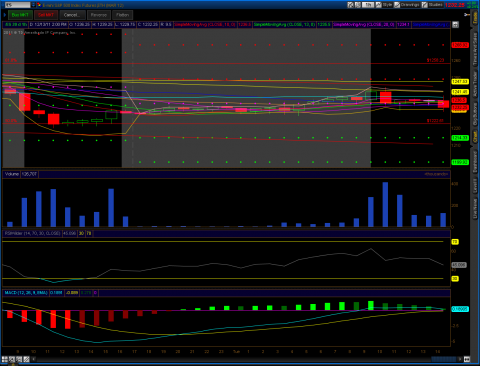The image size is (480, 366).
Task: Click the flask icon beside Studies
Action: [x=424, y=5]
